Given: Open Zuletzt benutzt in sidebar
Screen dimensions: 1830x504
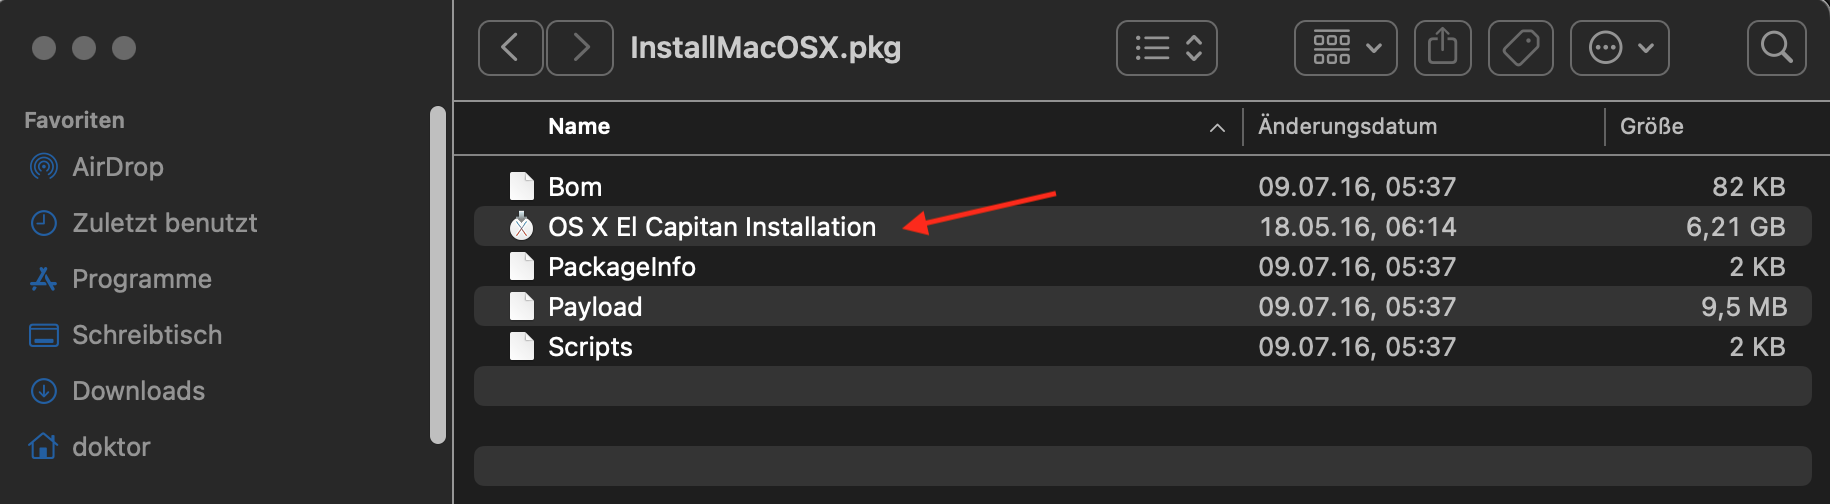Looking at the screenshot, I should [164, 223].
